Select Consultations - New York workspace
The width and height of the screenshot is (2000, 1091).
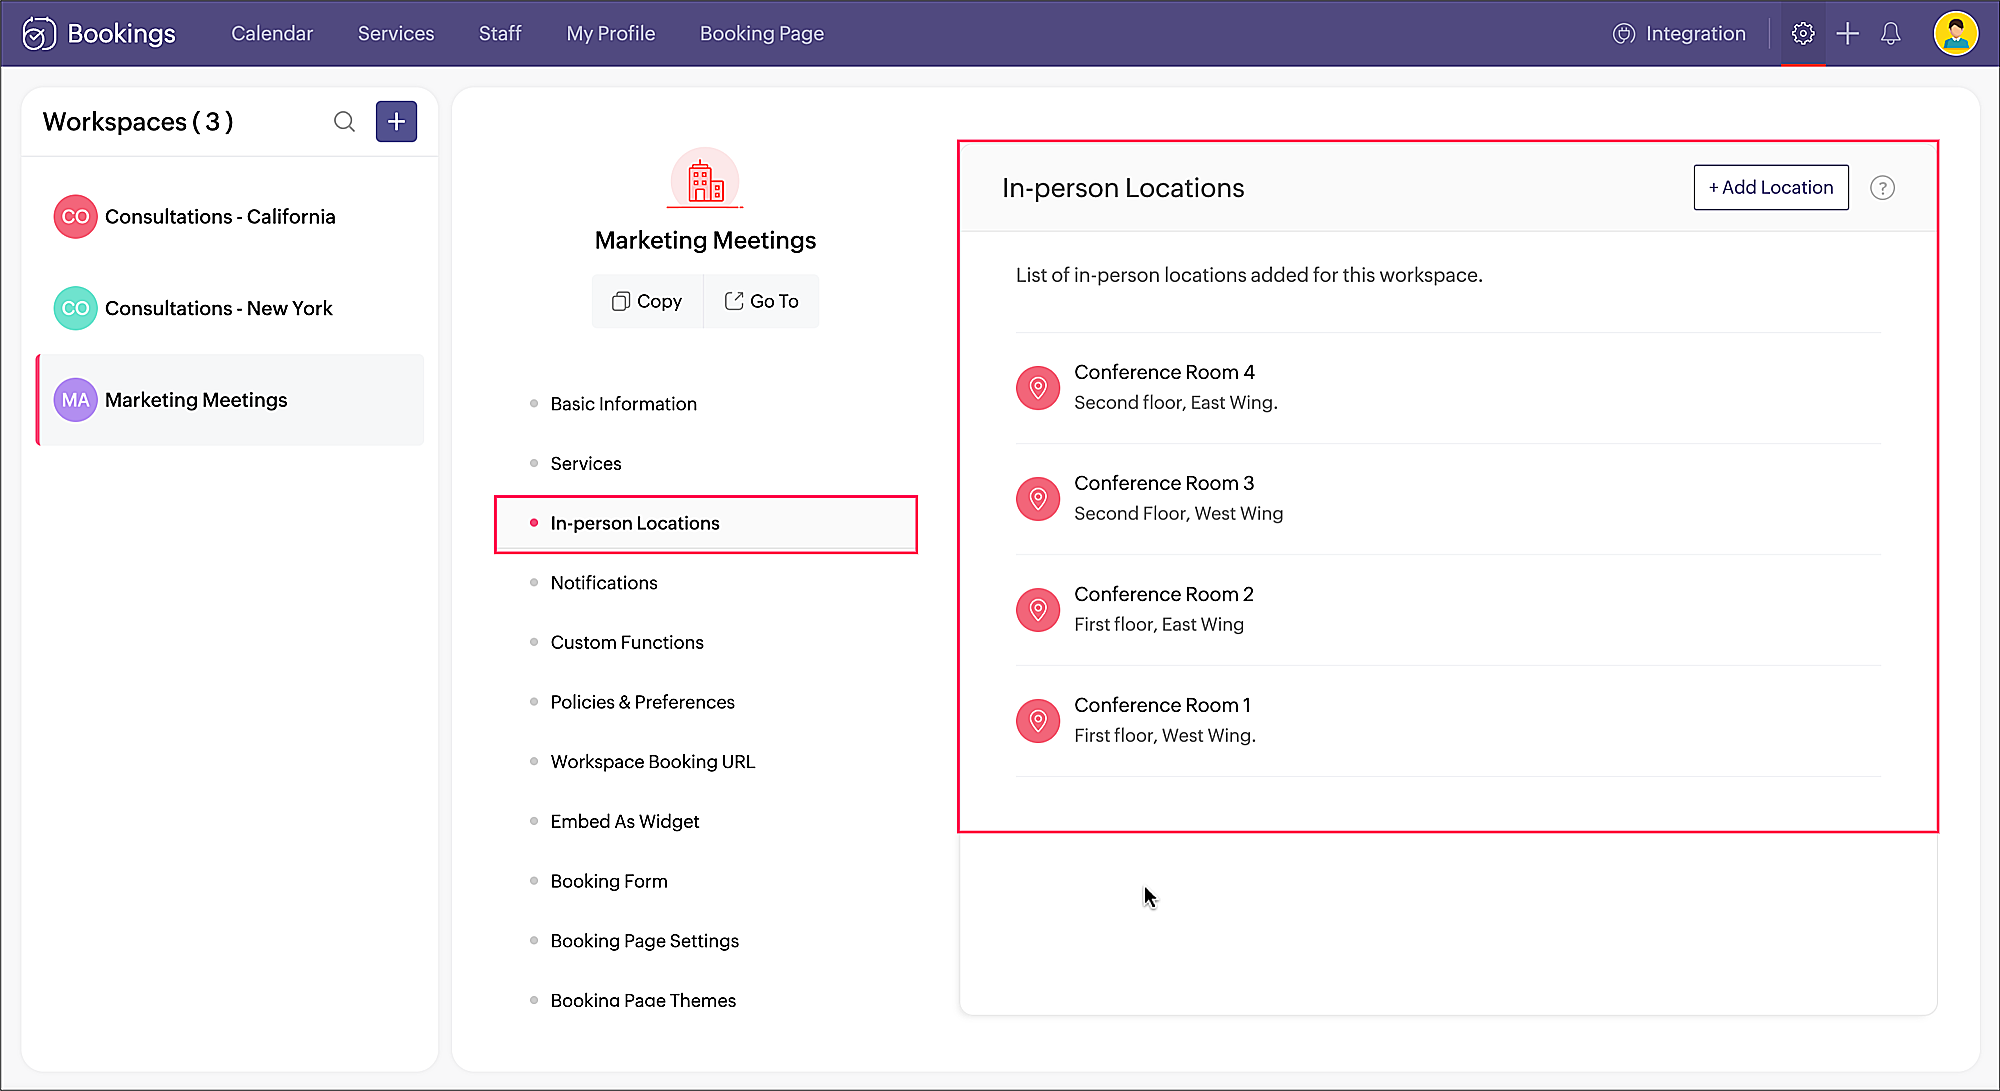coord(218,308)
